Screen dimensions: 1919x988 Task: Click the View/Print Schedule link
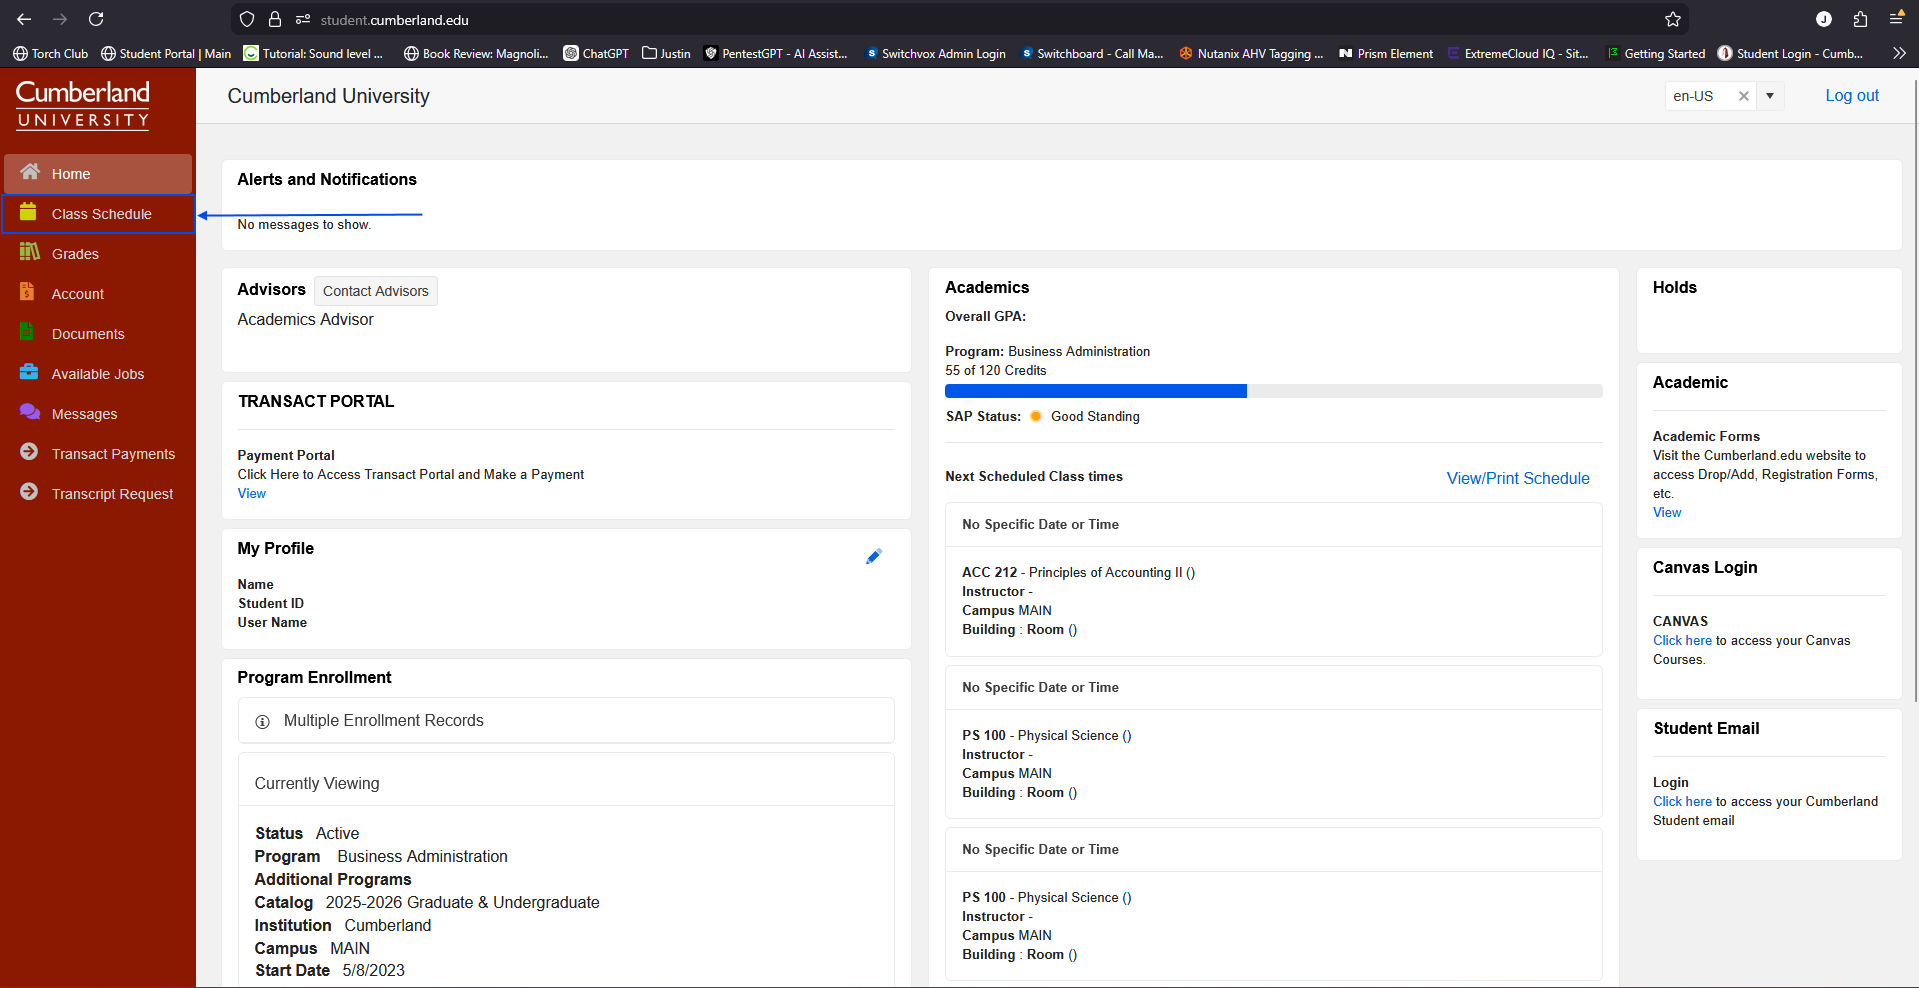(x=1518, y=478)
